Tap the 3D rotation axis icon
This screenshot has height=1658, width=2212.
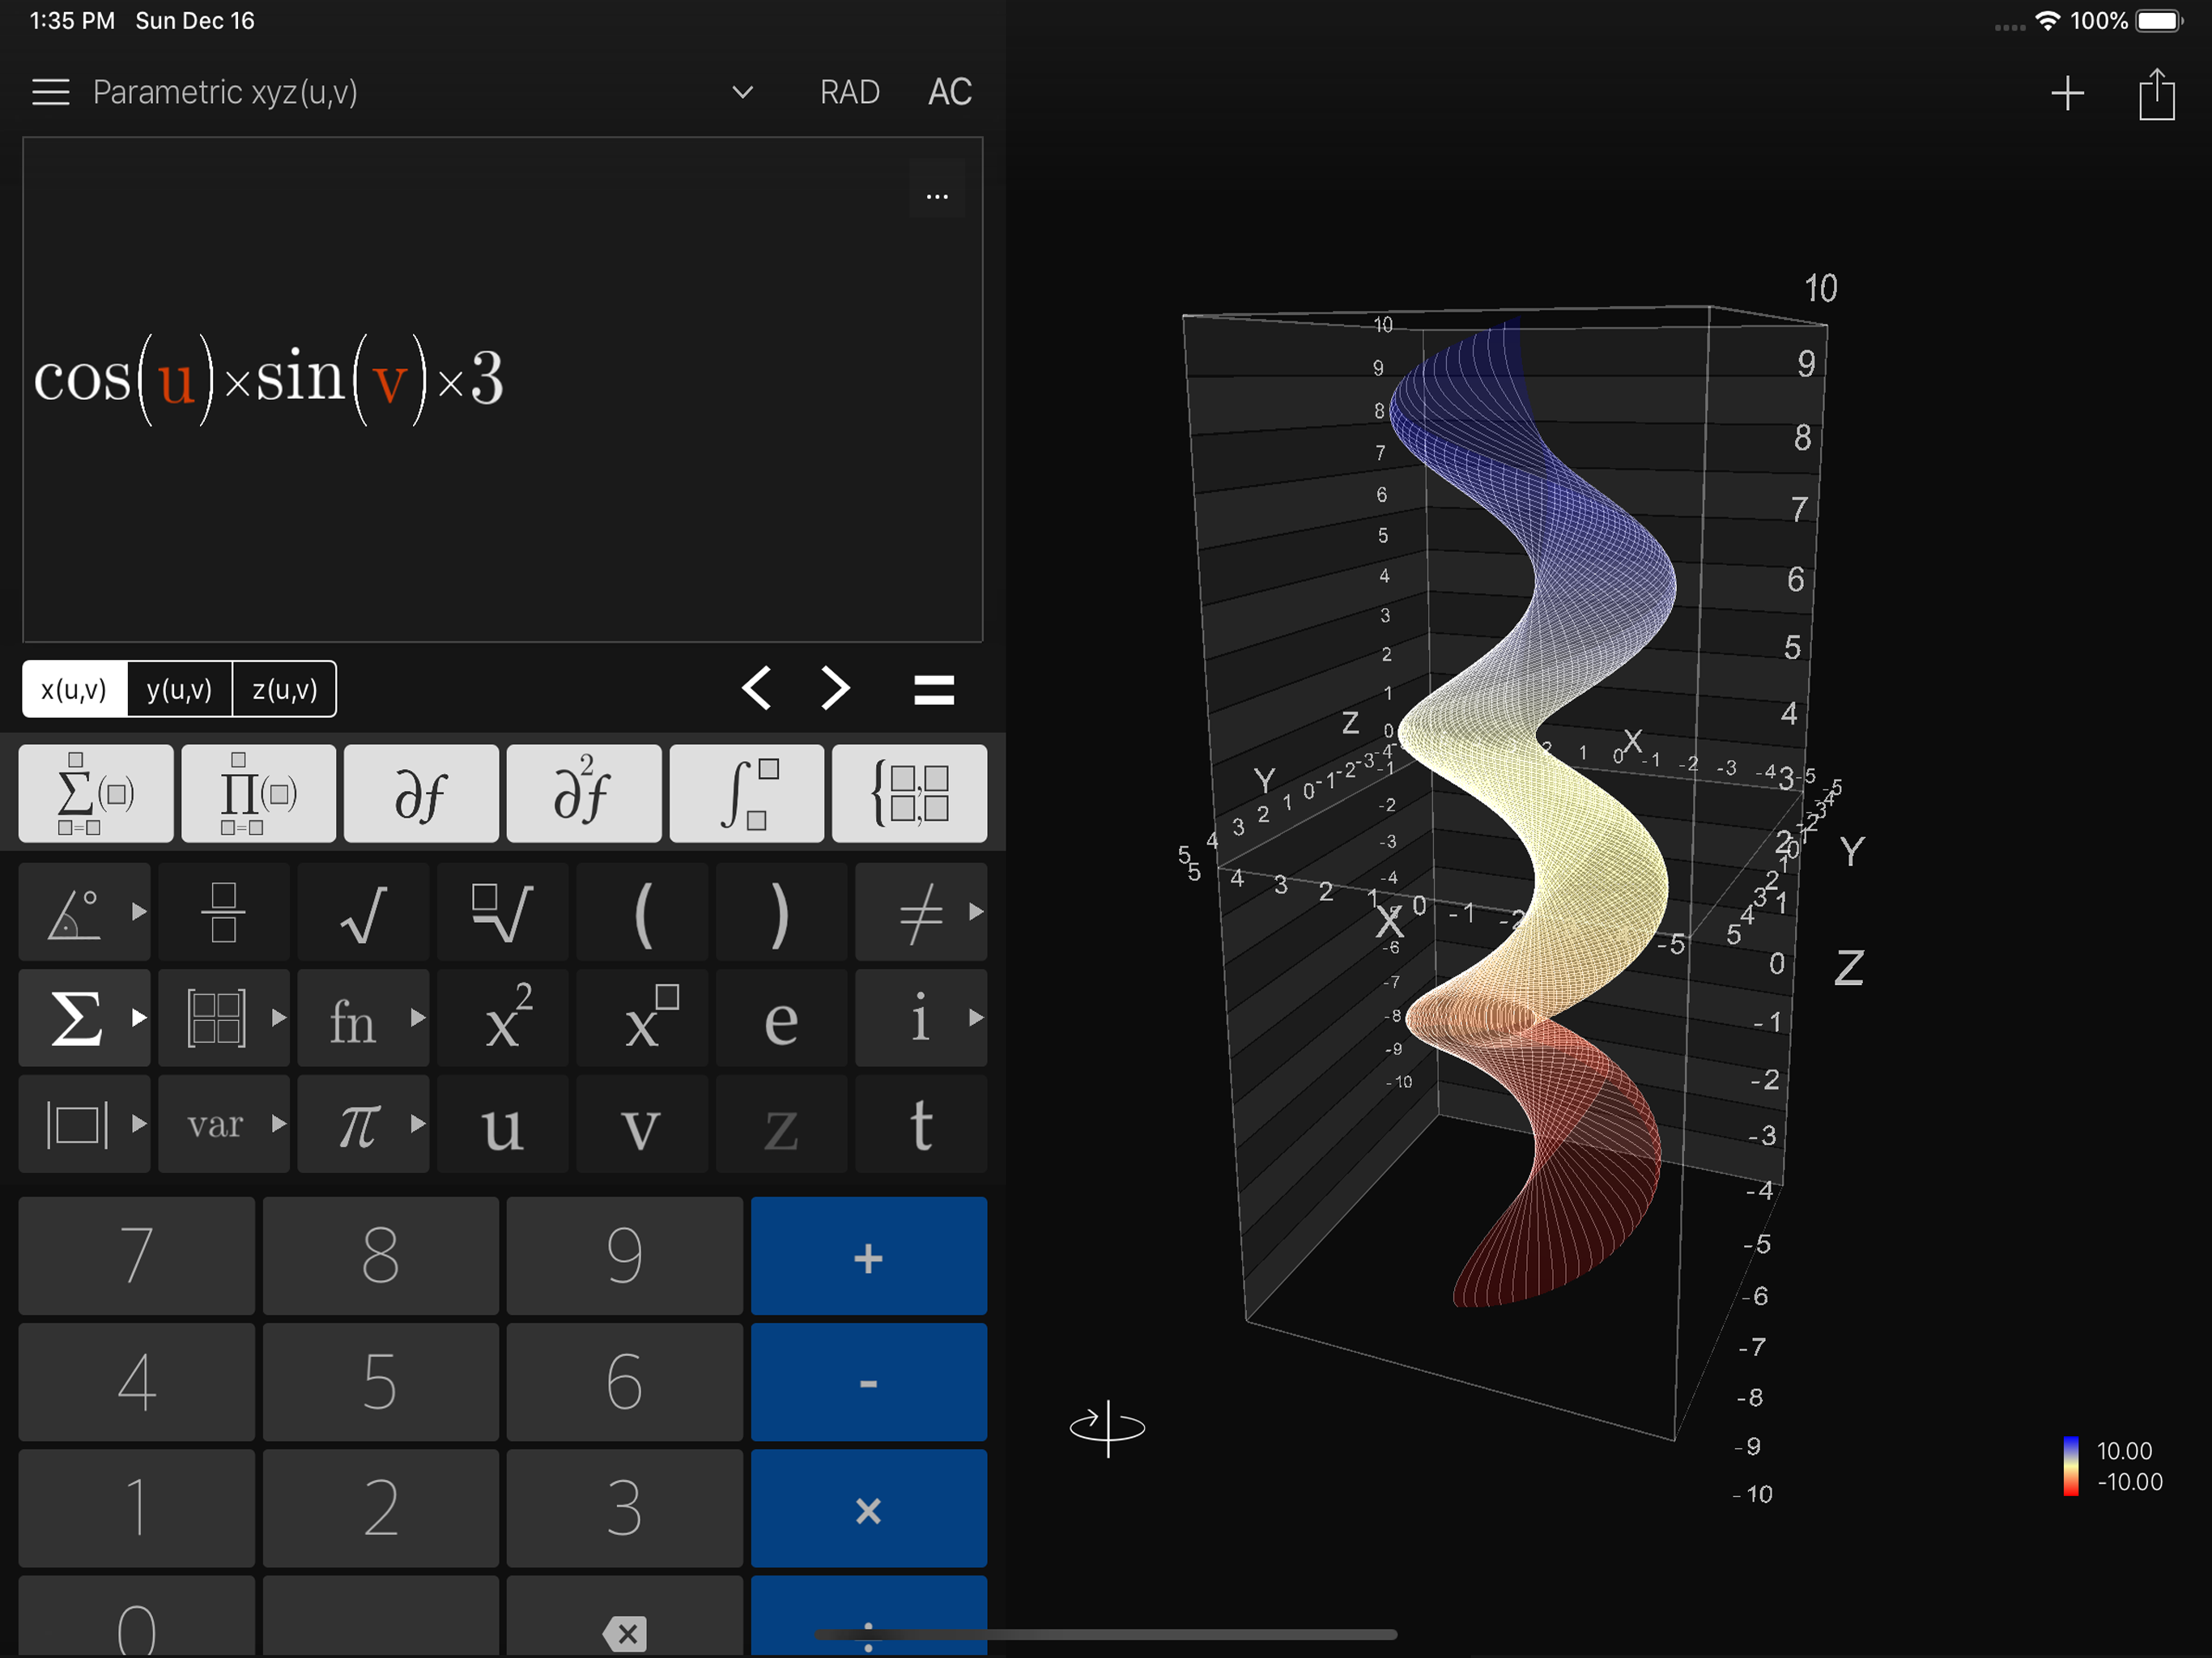tap(1107, 1427)
